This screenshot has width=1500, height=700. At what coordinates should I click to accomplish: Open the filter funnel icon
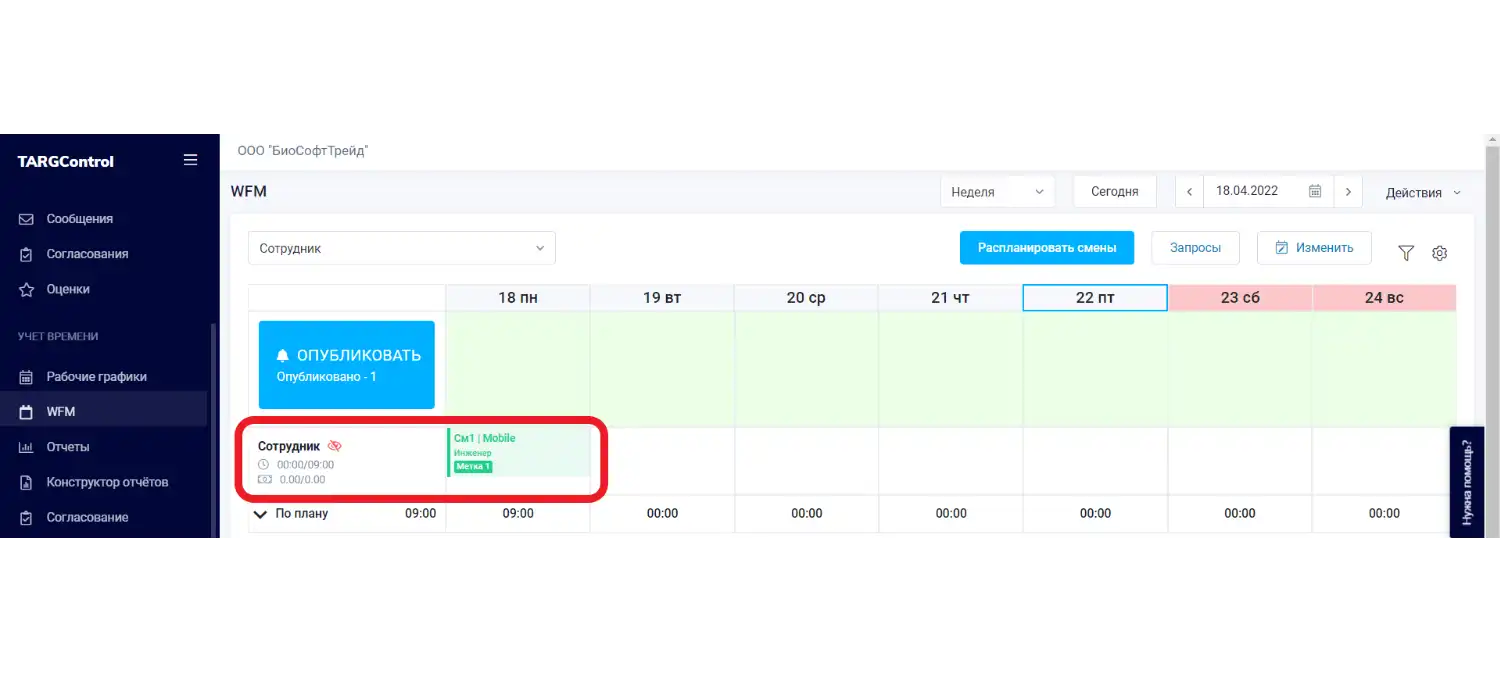pos(1406,253)
